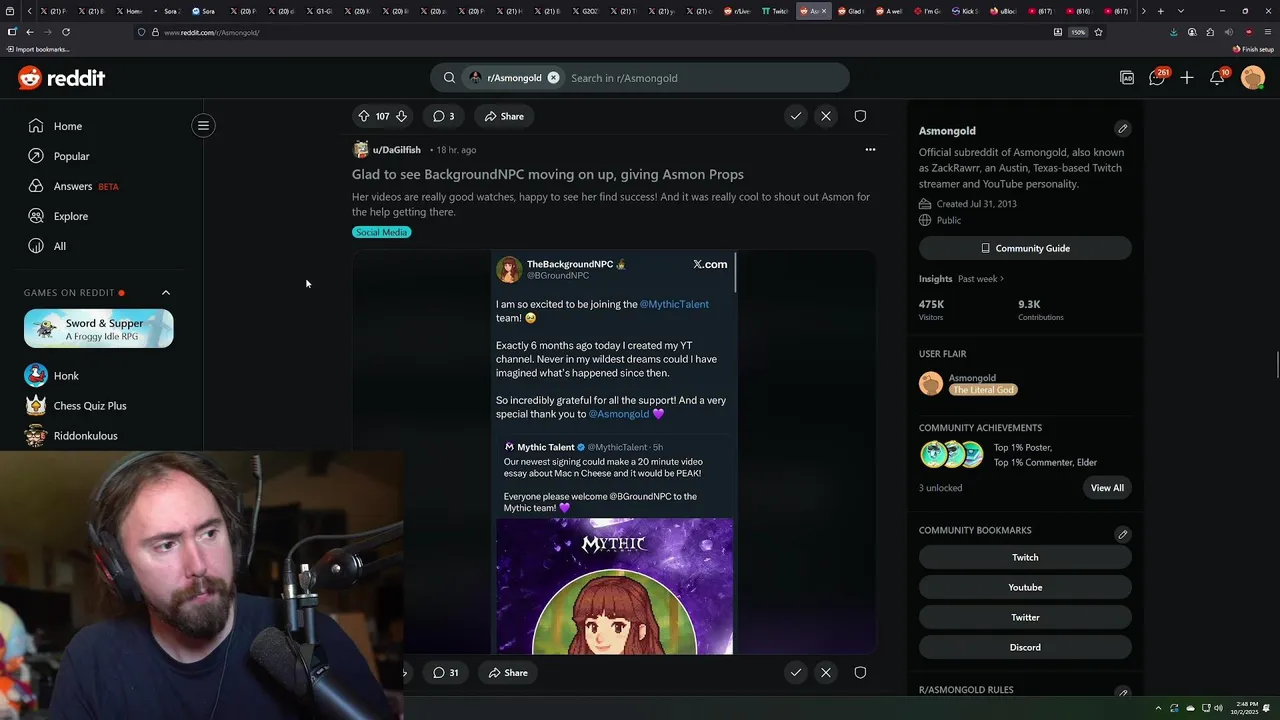The image size is (1280, 720).
Task: Reload the page with the refresh icon
Action: click(66, 32)
